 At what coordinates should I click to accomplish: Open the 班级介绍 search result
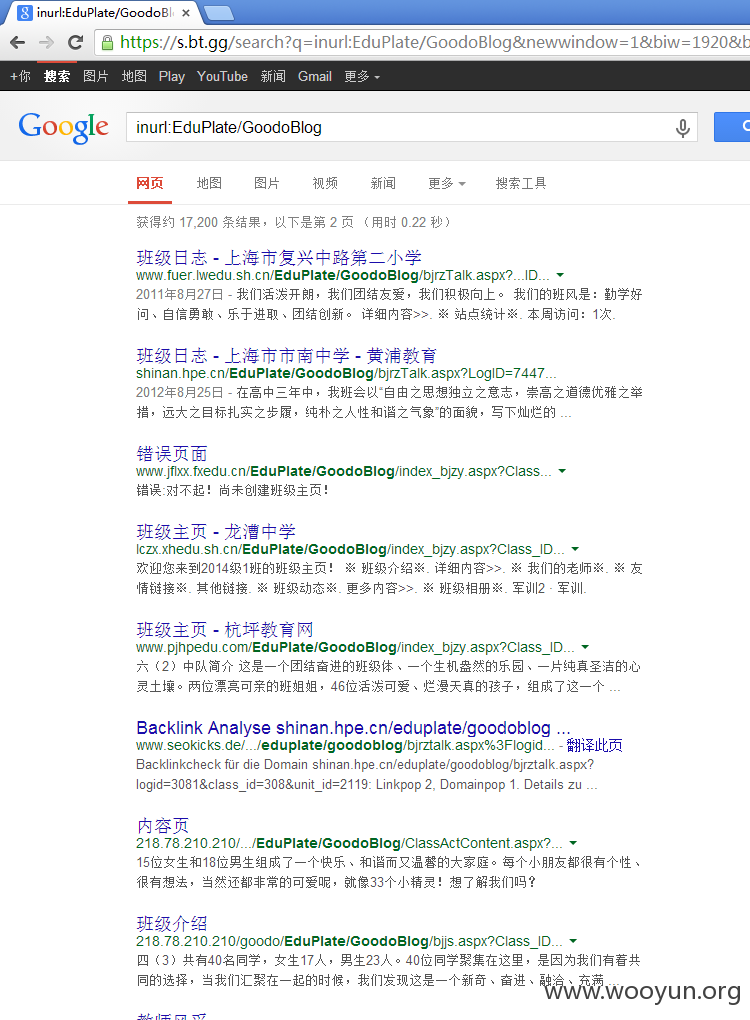(x=172, y=924)
